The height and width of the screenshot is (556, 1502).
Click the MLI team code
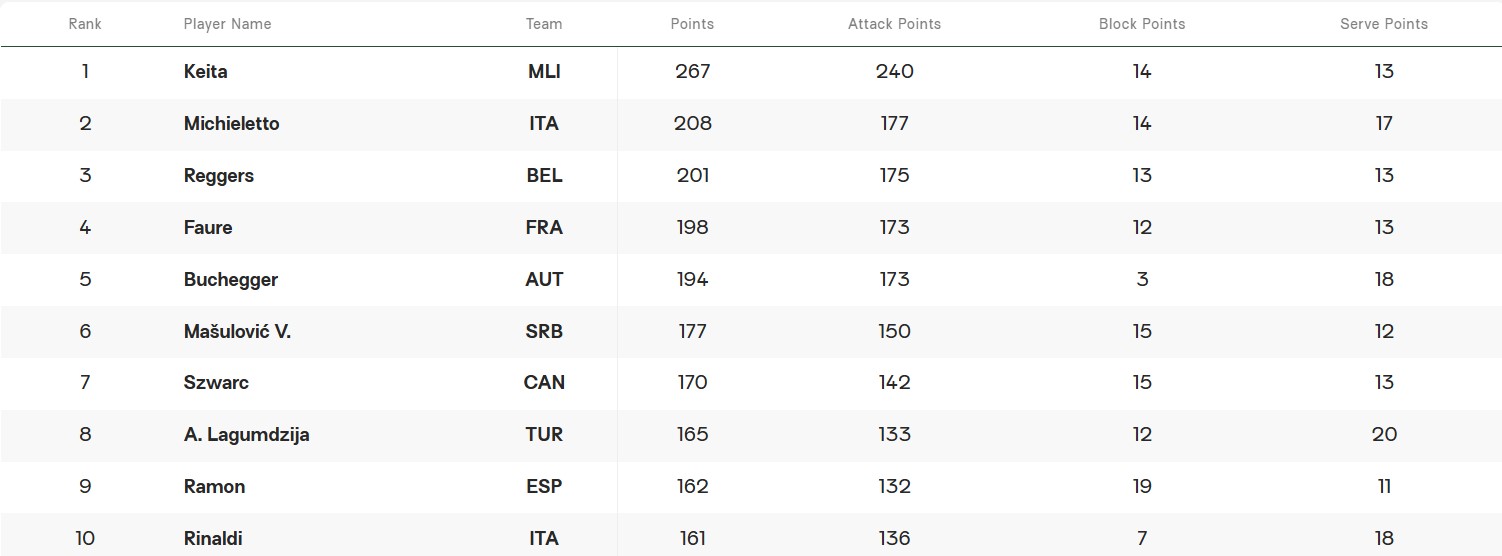pyautogui.click(x=544, y=72)
